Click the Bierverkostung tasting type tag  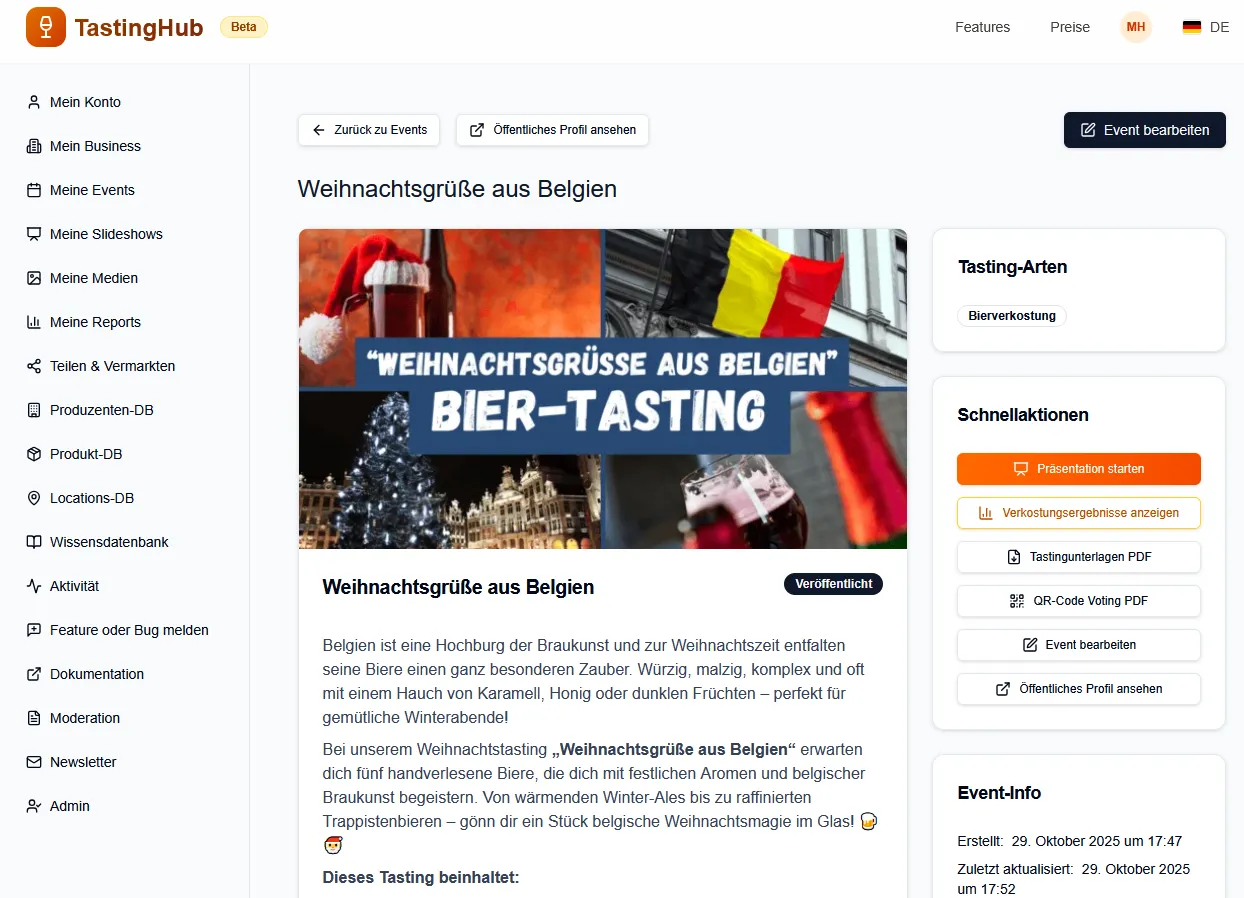pos(1012,316)
